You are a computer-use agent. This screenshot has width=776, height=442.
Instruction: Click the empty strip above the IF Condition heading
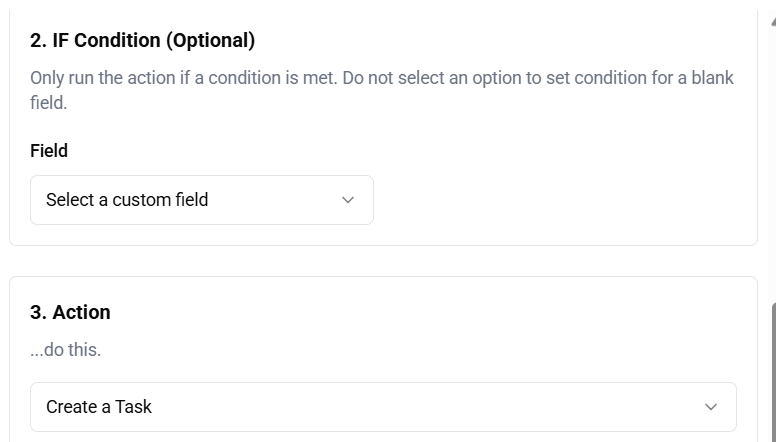pyautogui.click(x=383, y=12)
